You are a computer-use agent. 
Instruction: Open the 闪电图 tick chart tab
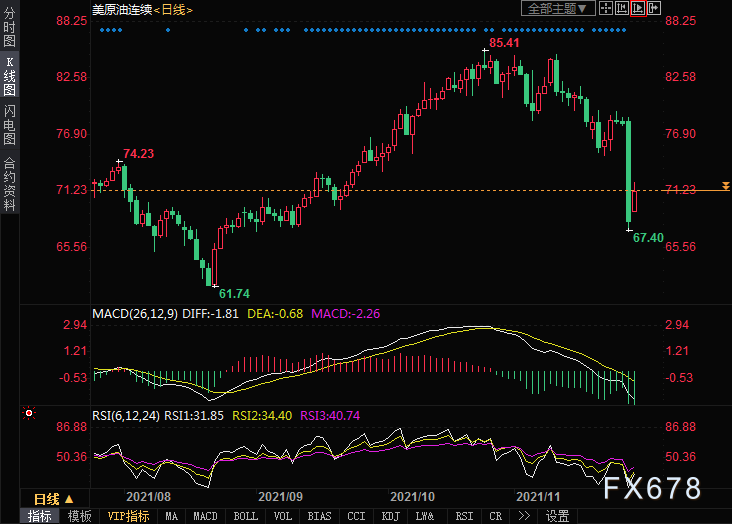(x=9, y=124)
